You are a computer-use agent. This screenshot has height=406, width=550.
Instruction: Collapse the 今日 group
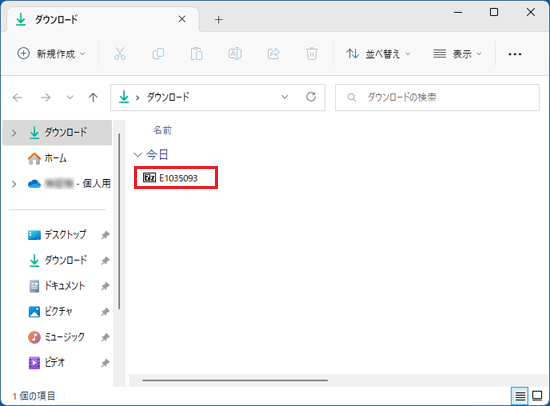click(x=138, y=154)
